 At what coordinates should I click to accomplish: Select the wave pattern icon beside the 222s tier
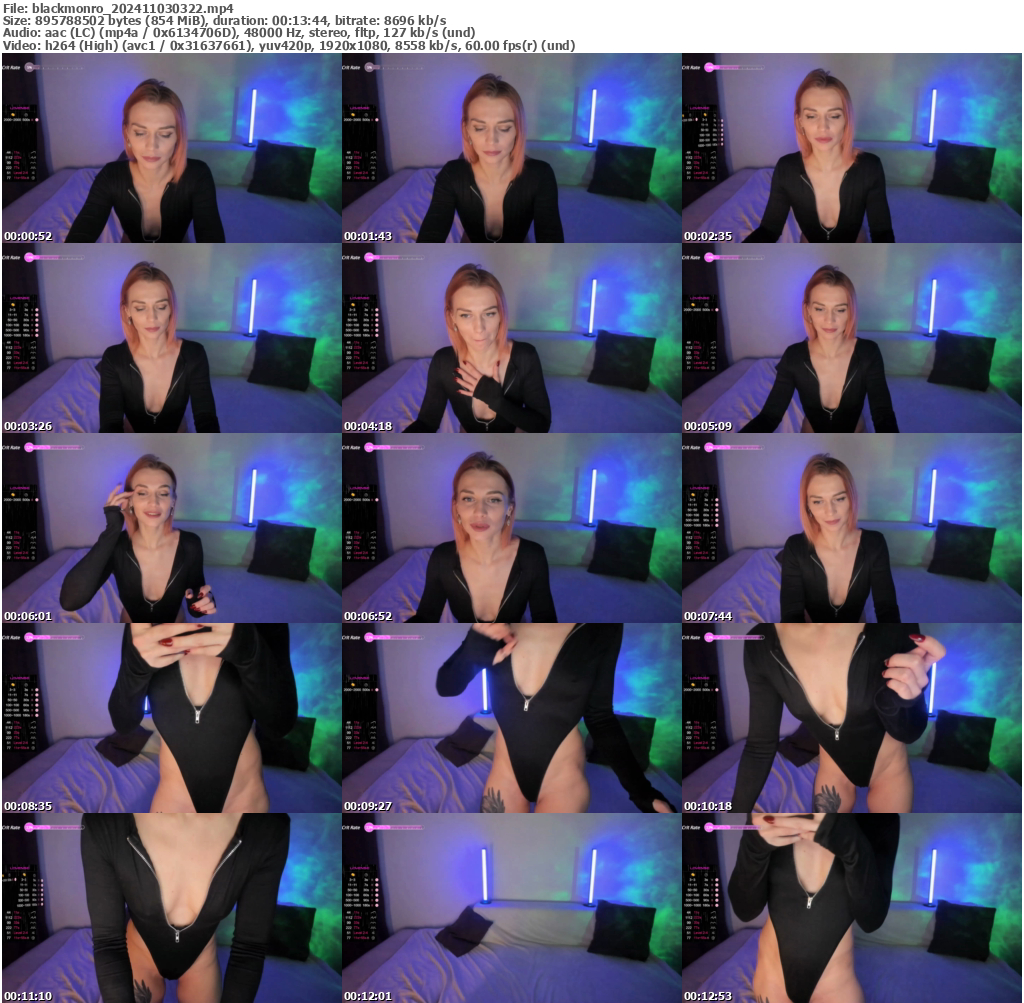pyautogui.click(x=714, y=158)
